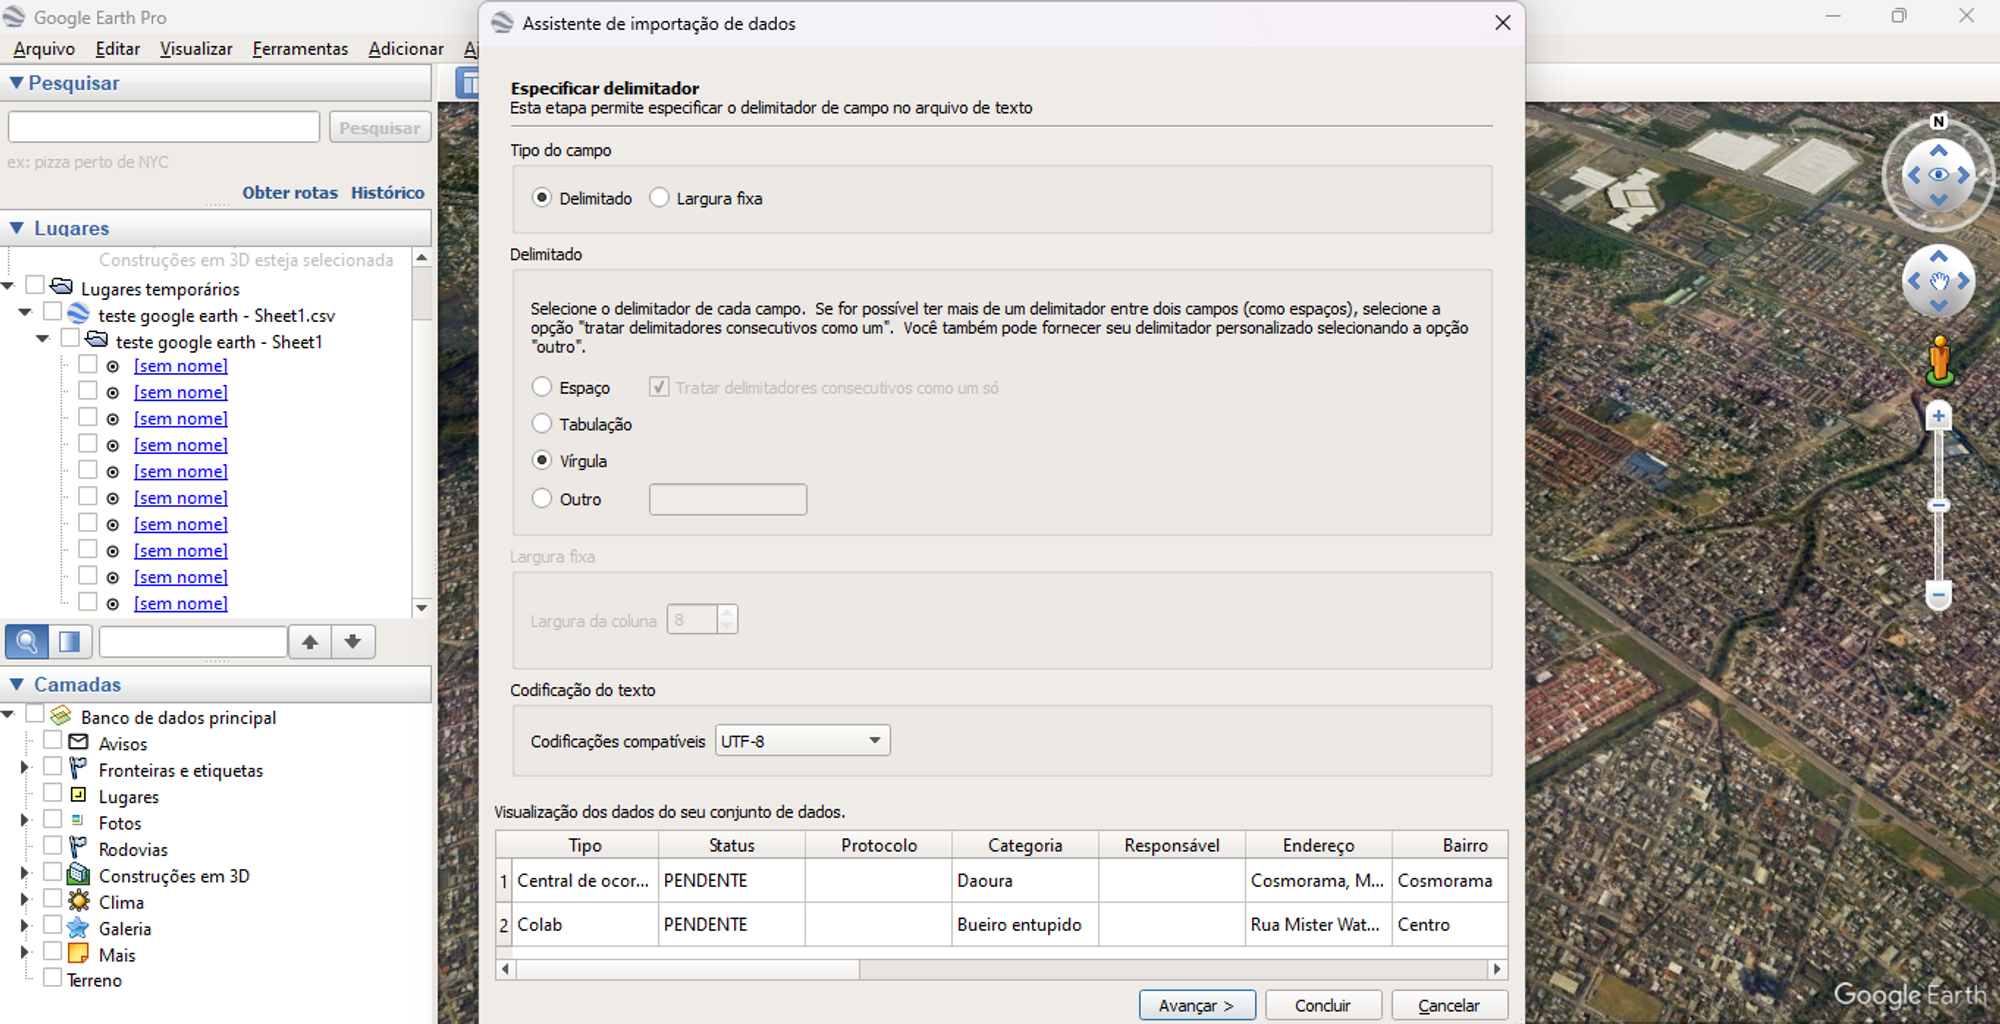Check the Terreno layer checkbox

(53, 977)
